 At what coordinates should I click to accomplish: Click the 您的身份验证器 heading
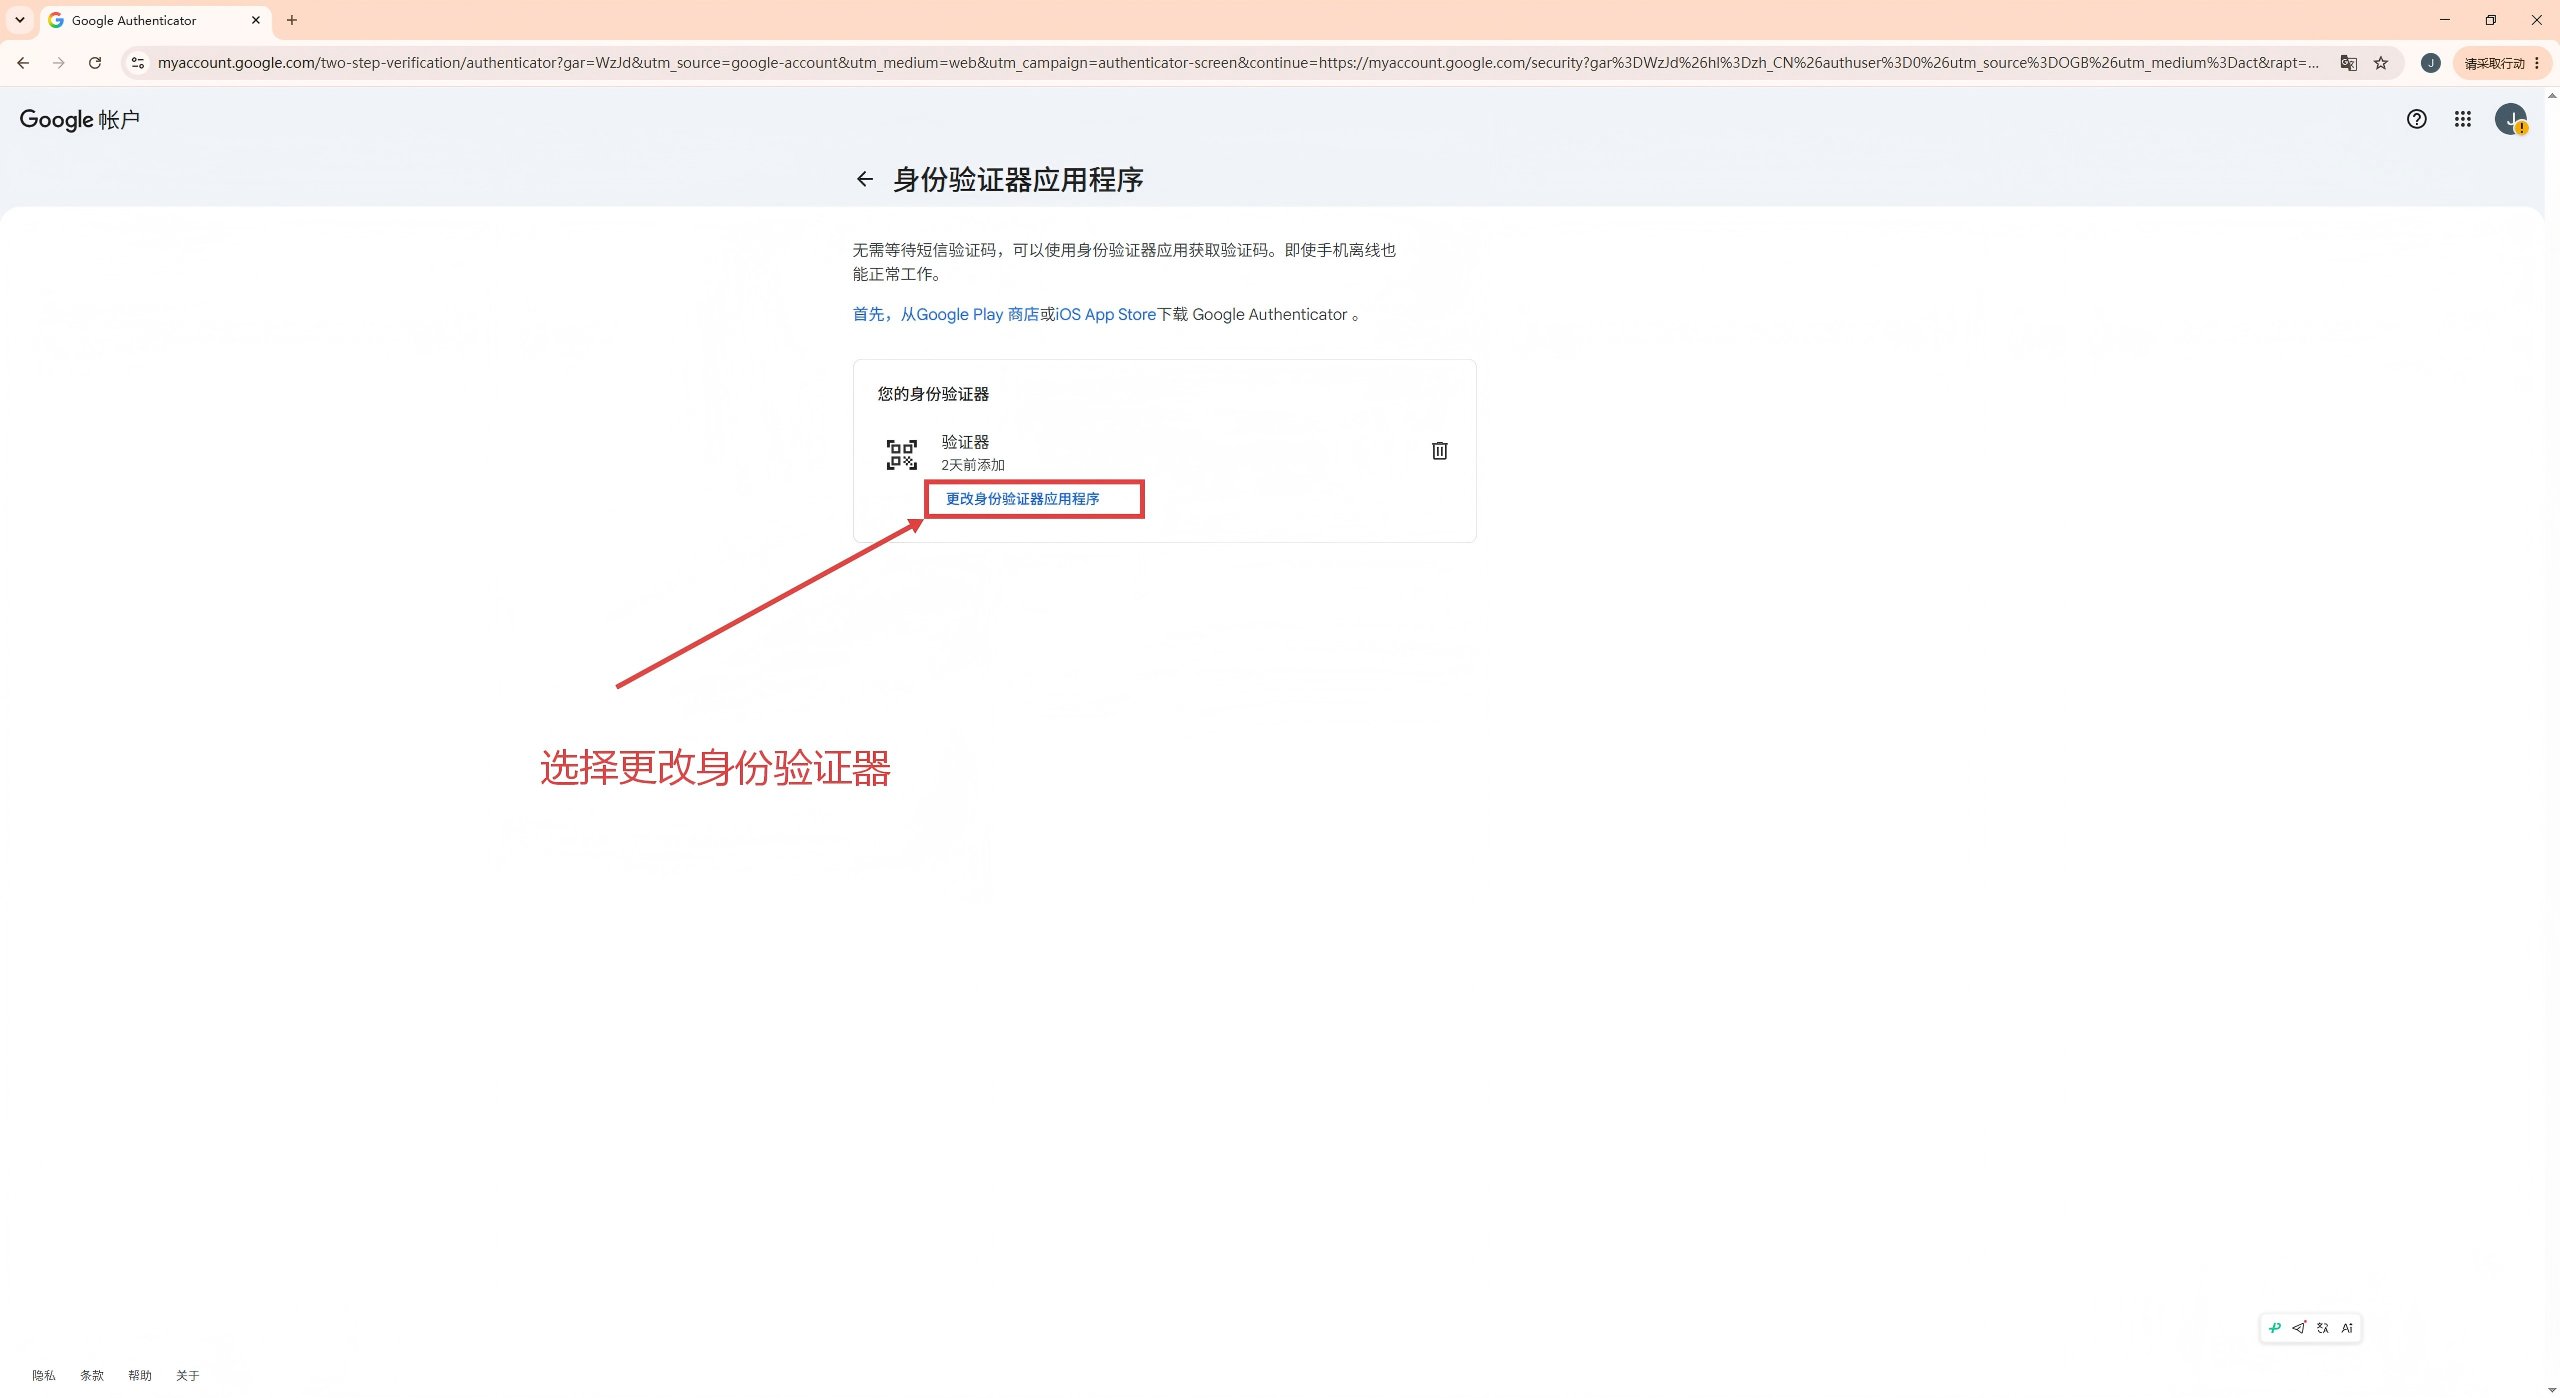[x=933, y=394]
